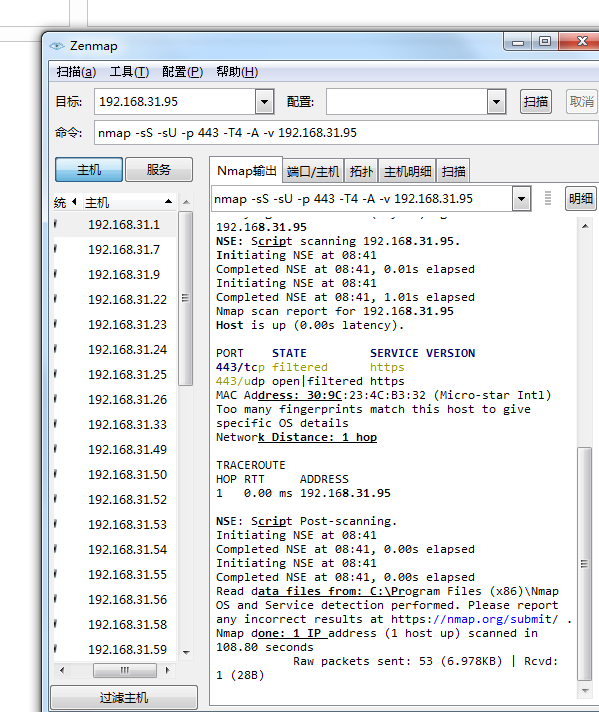The height and width of the screenshot is (712, 599).
Task: Click the collapse arrow next to 统 header
Action: (74, 202)
